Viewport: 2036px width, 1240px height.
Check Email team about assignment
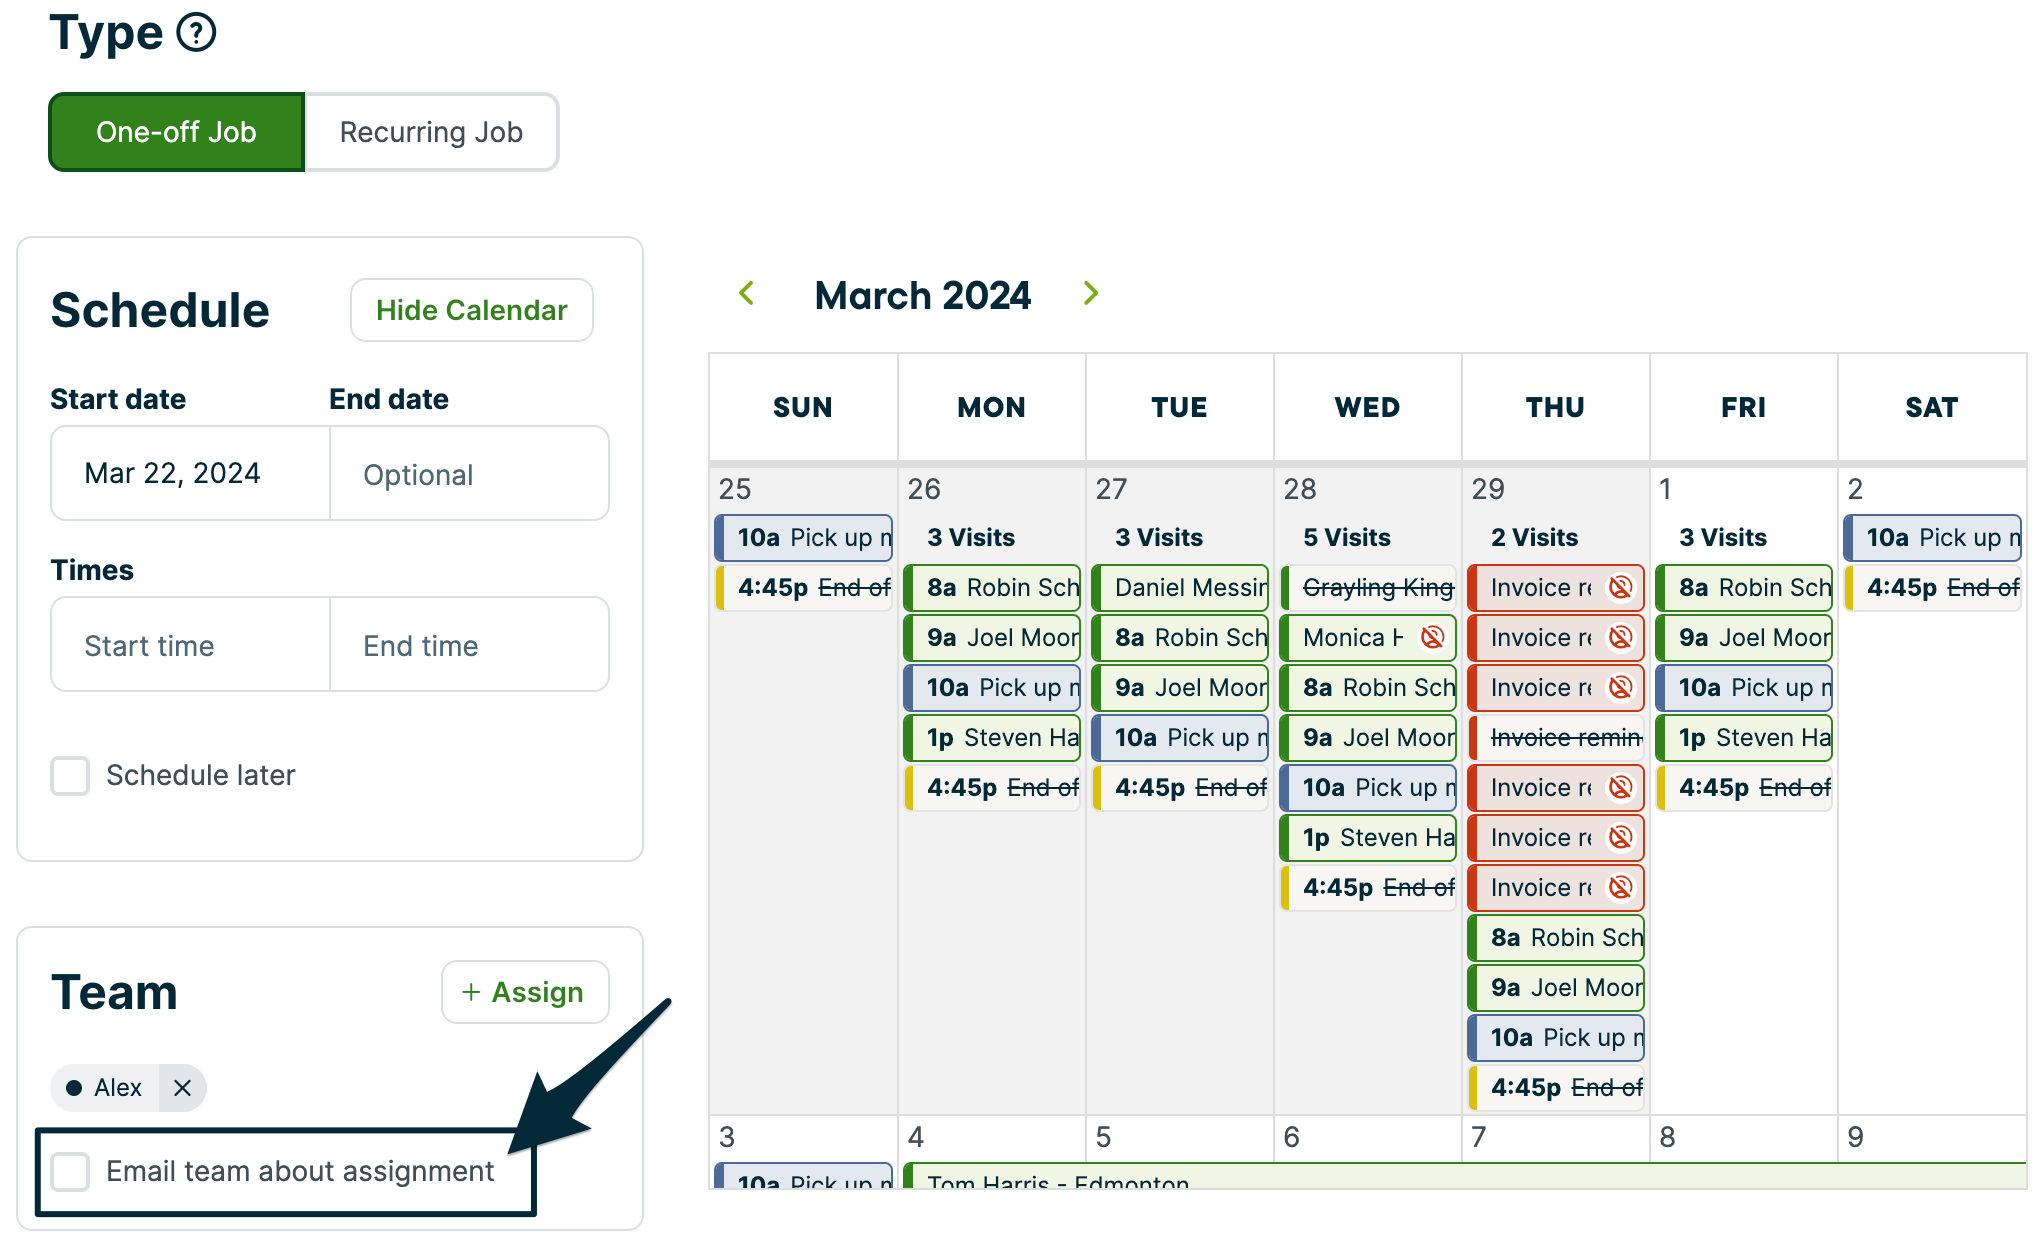[x=70, y=1172]
